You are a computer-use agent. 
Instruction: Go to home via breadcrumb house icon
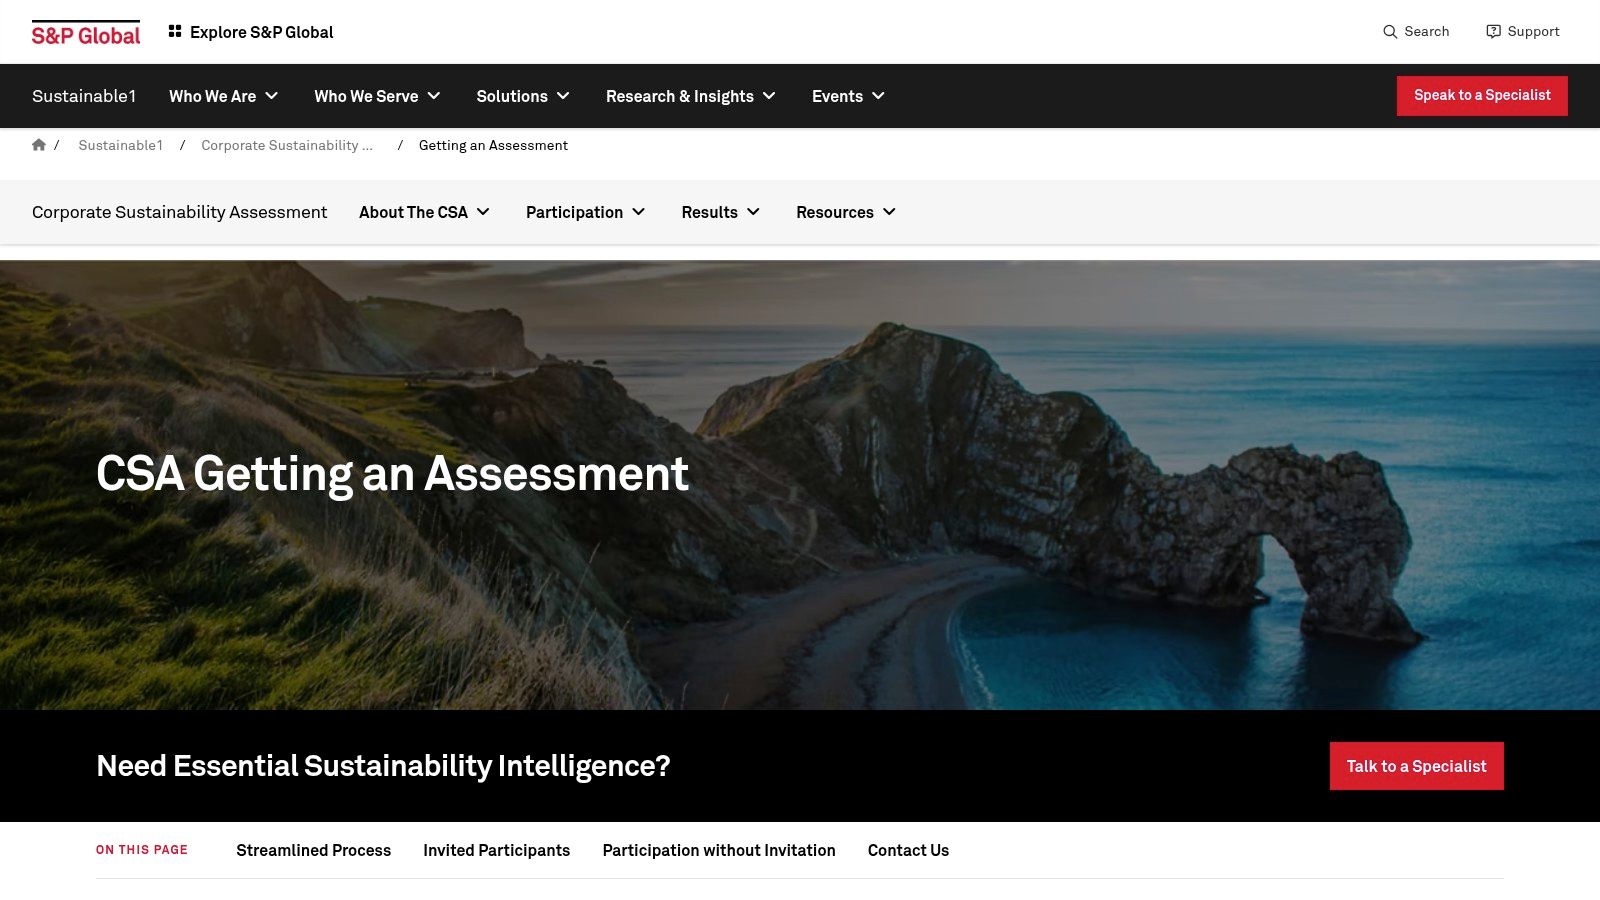(39, 145)
